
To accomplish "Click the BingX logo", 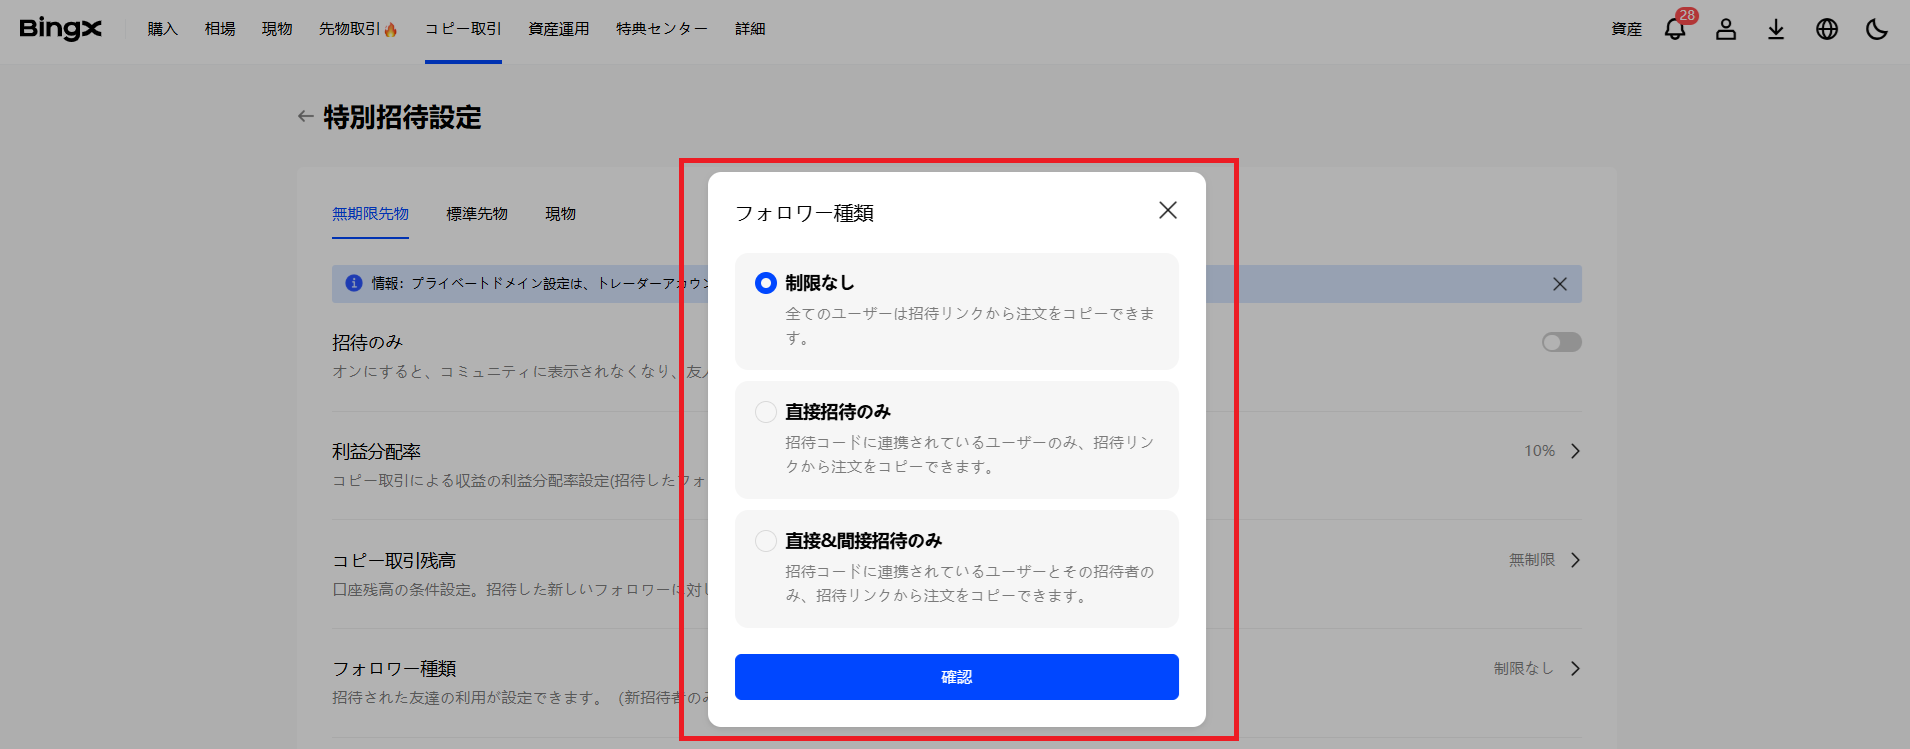I will click(61, 29).
